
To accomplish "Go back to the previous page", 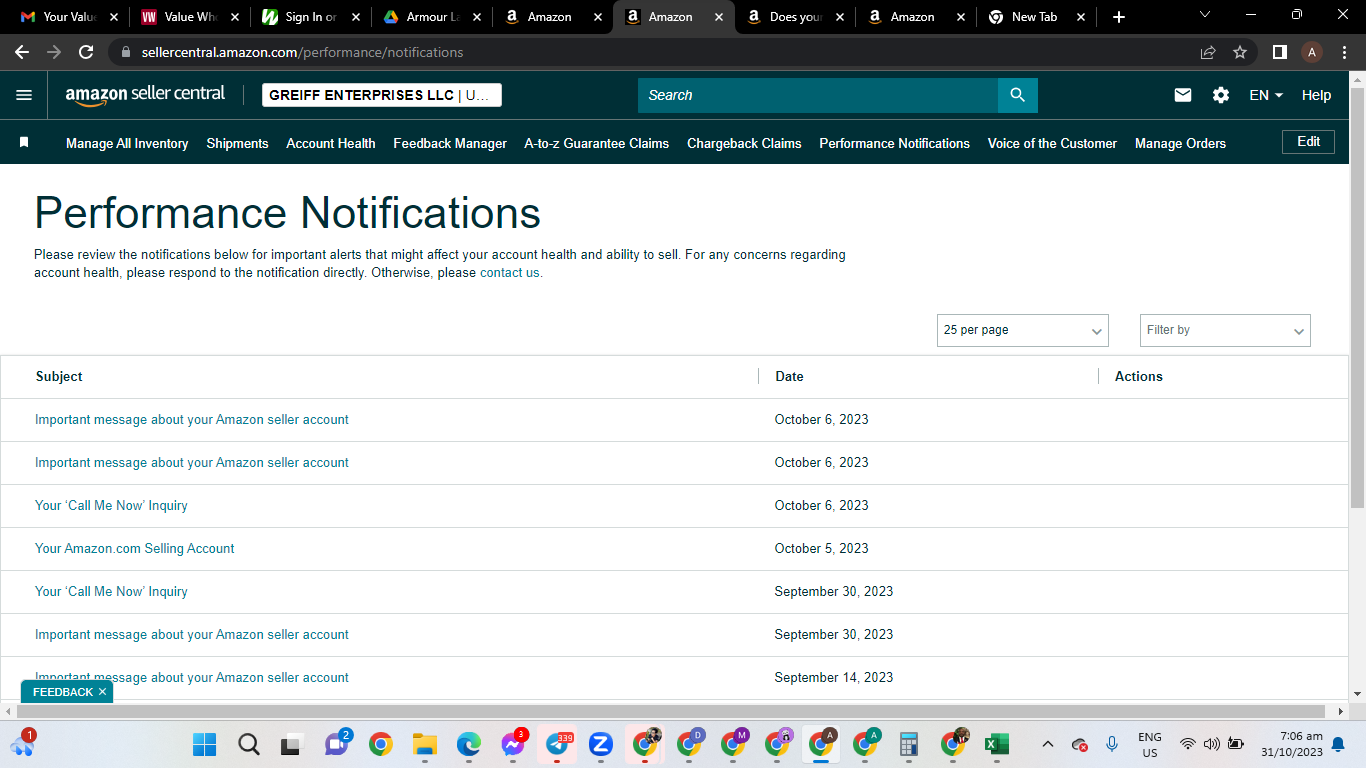I will (x=22, y=52).
